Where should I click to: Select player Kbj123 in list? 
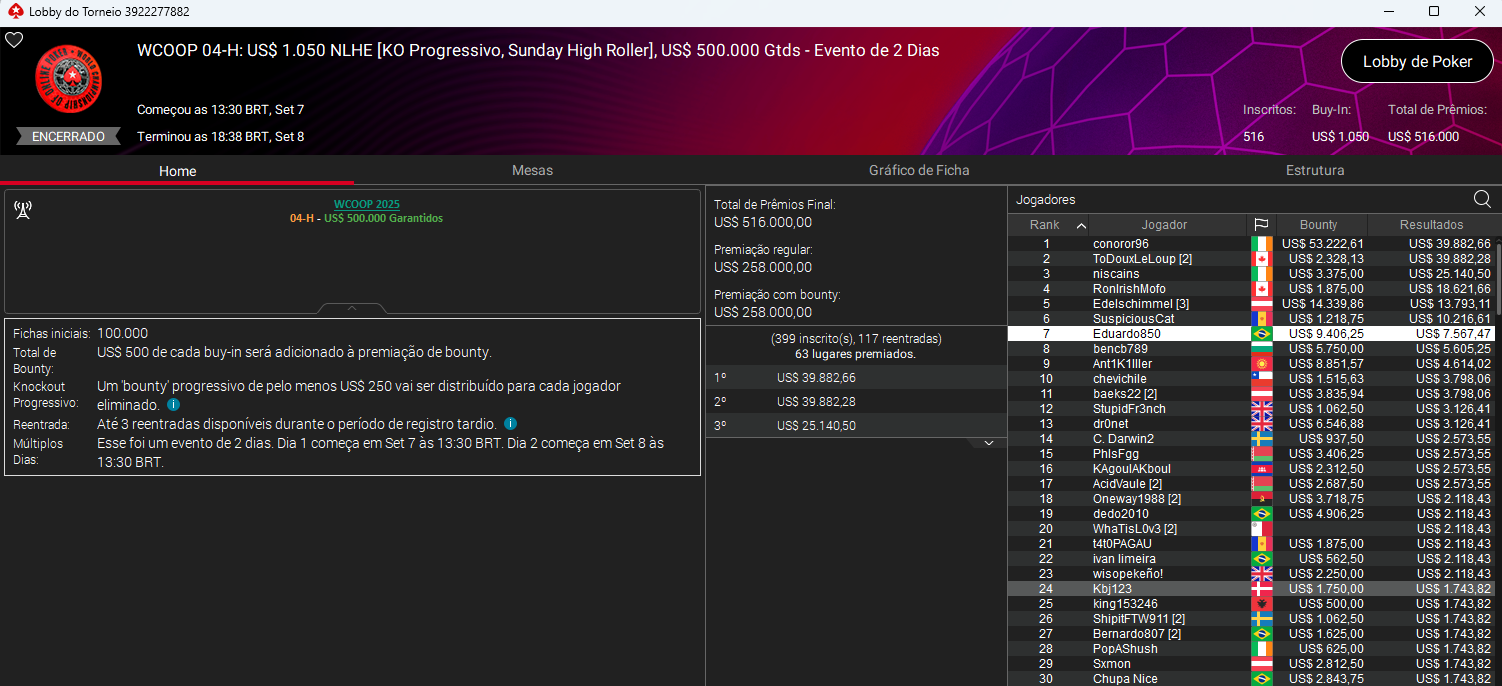point(1250,589)
